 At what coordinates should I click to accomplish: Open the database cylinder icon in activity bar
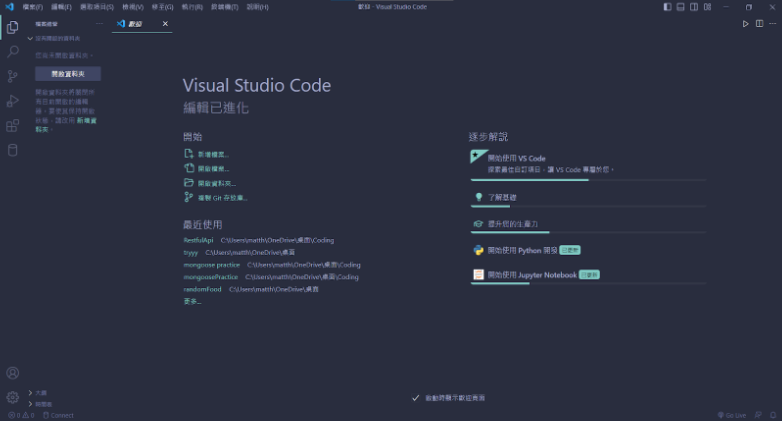coord(12,150)
